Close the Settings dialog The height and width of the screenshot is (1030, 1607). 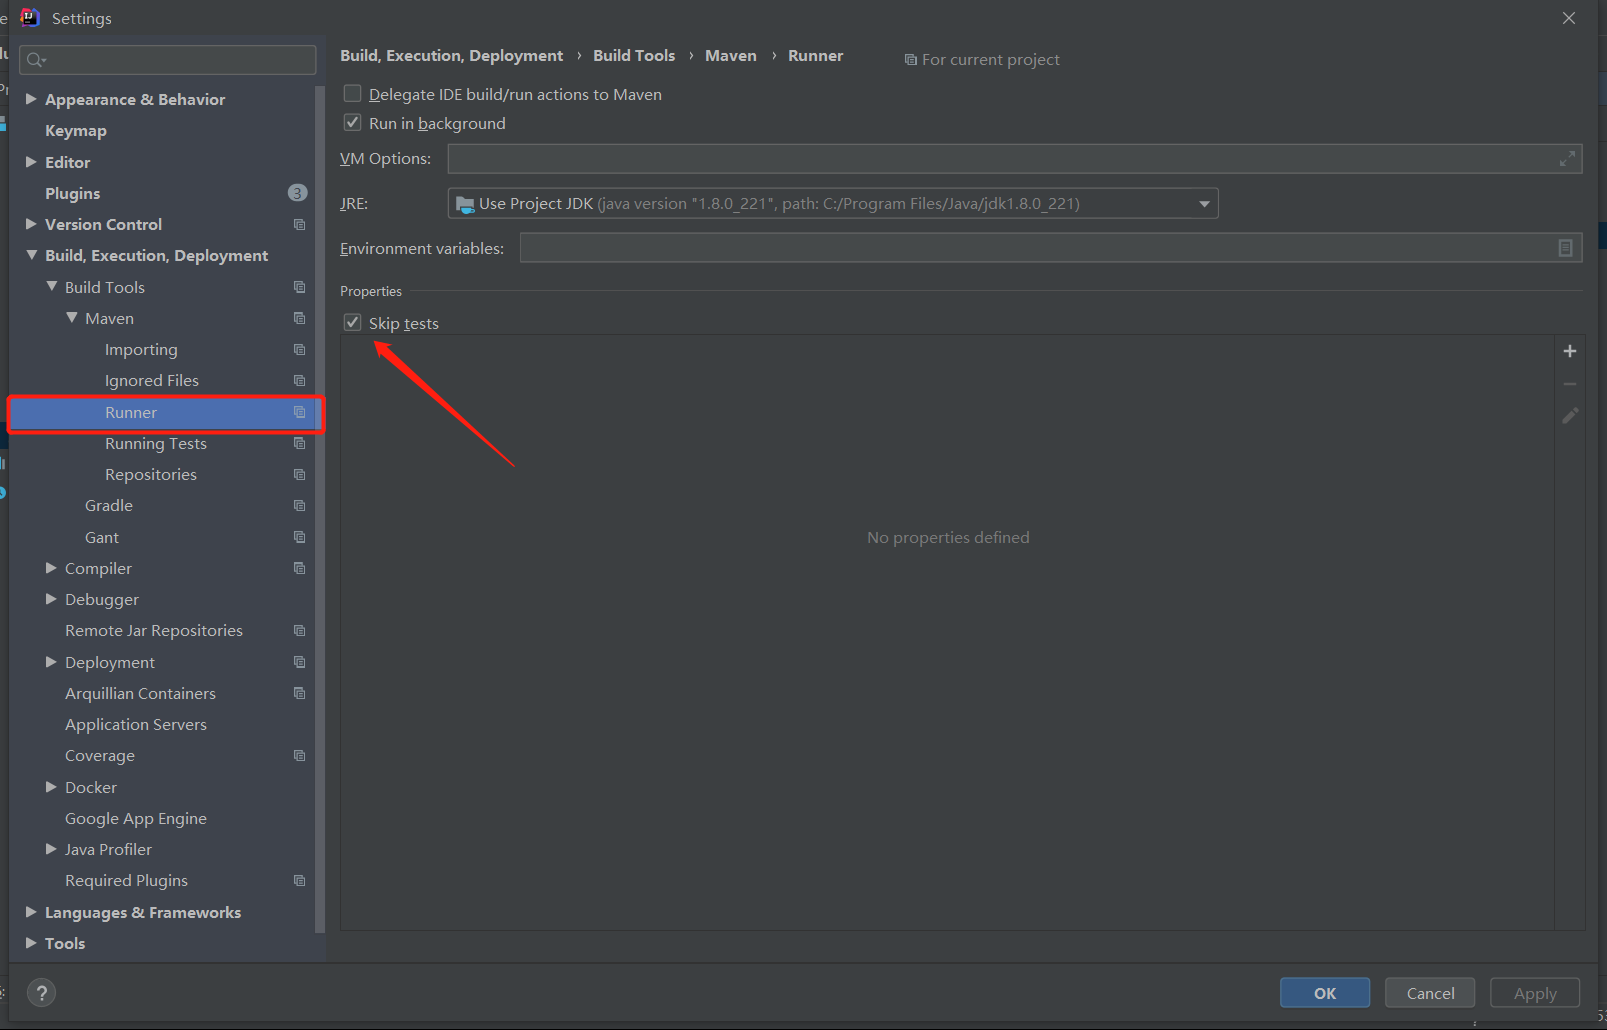(x=1569, y=18)
